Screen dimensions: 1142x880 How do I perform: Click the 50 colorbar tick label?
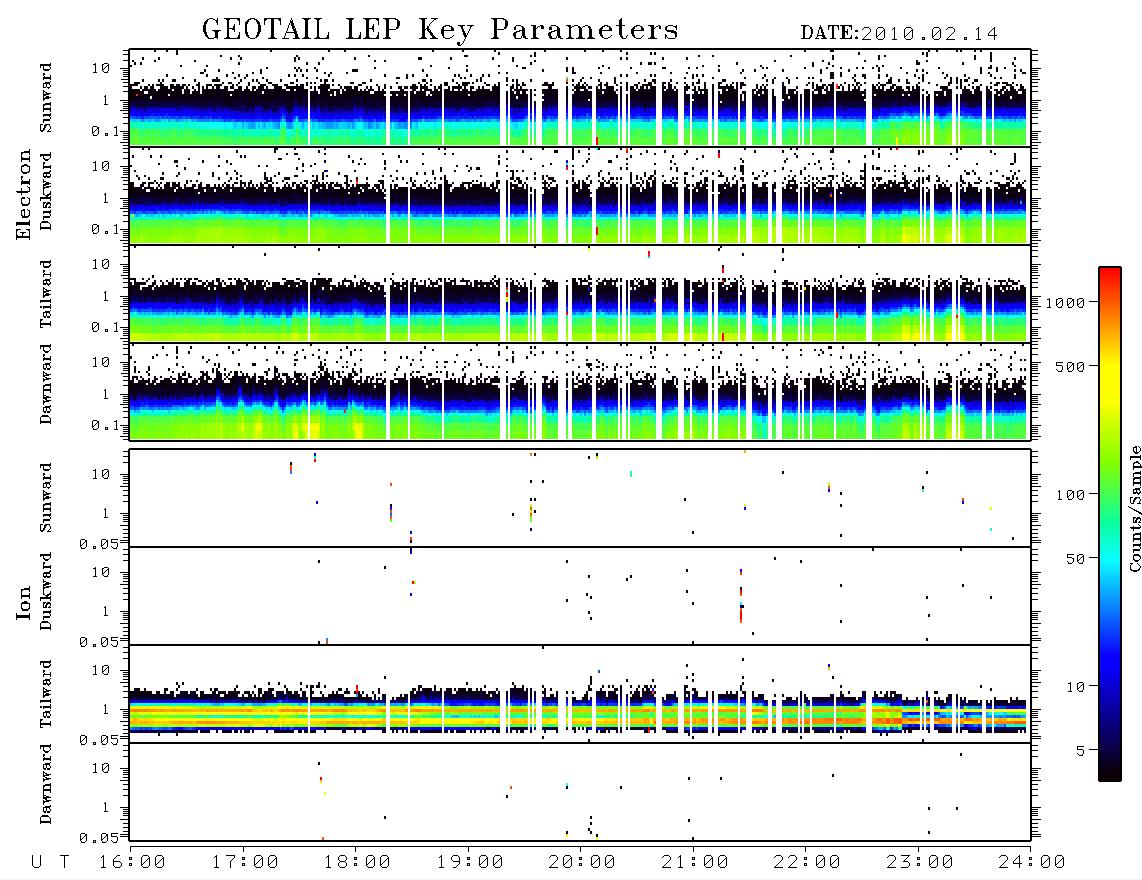(x=1075, y=559)
